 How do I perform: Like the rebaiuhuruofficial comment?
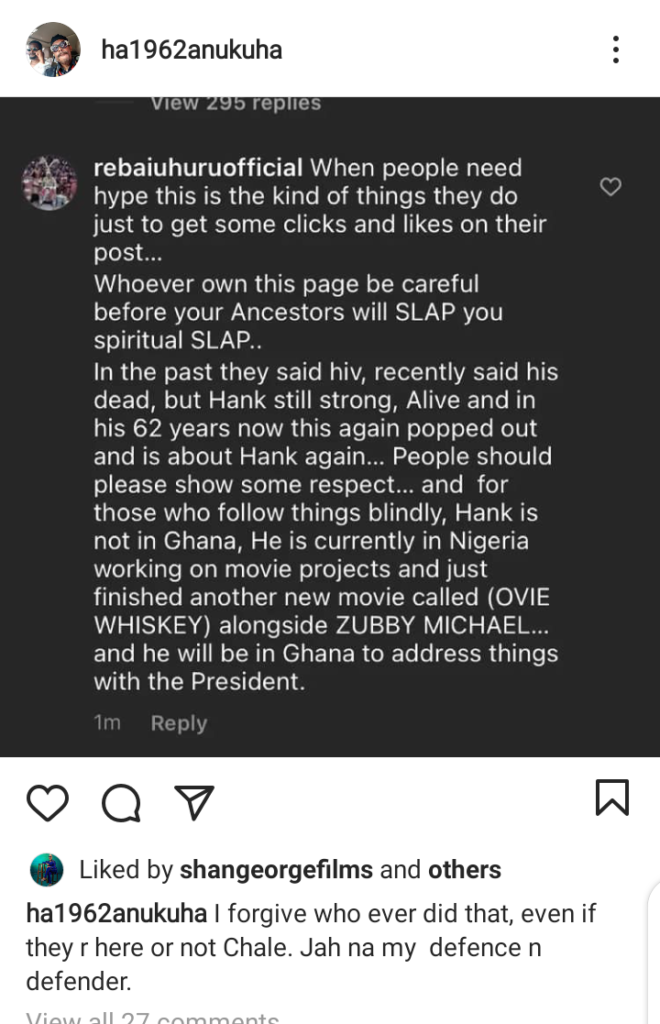[610, 187]
